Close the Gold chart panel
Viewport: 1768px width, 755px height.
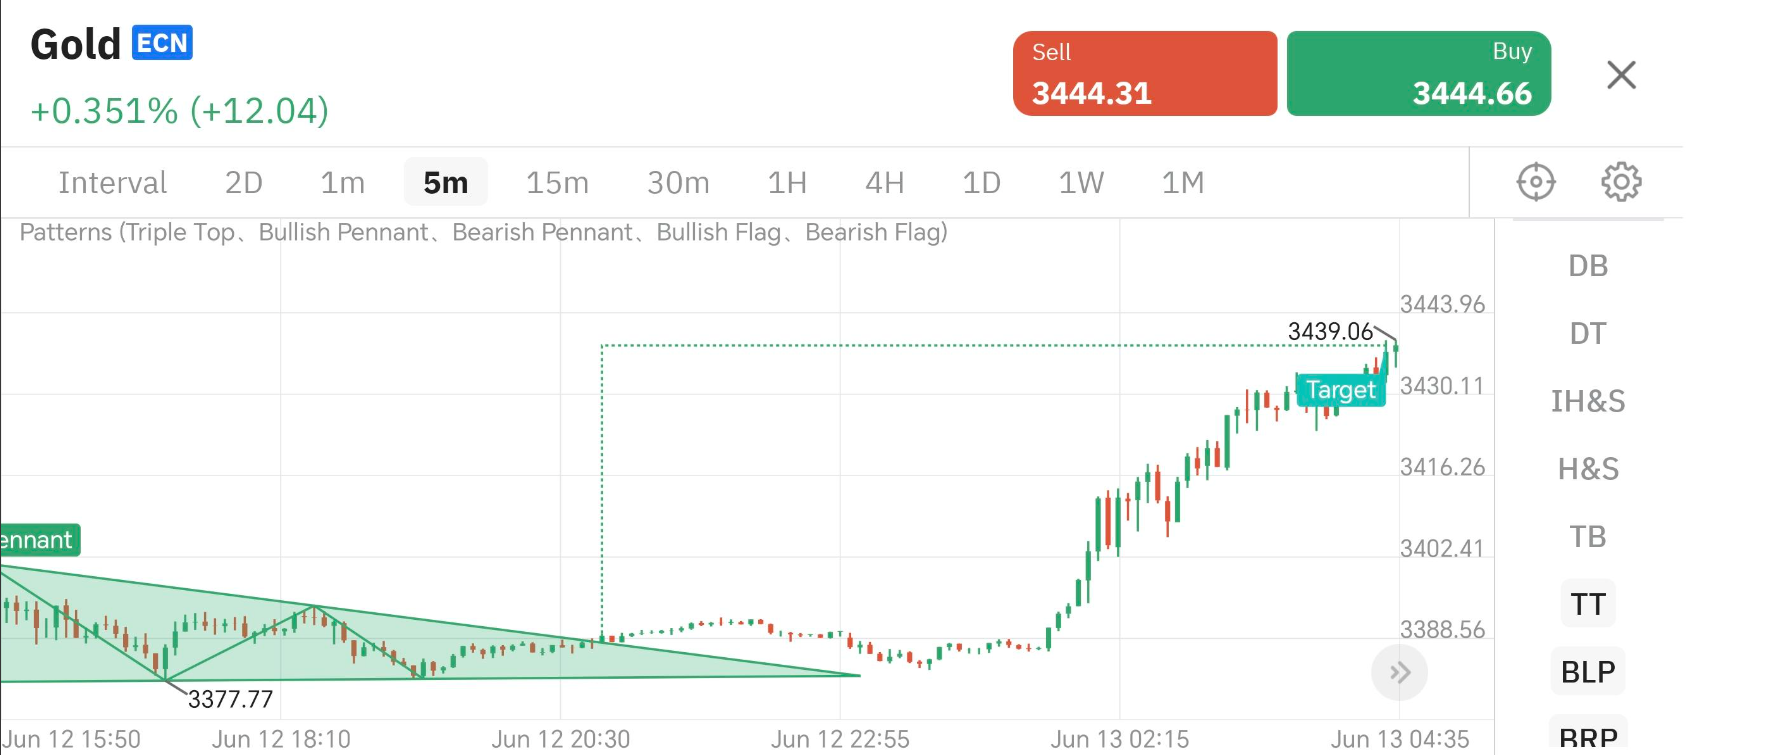(x=1621, y=75)
